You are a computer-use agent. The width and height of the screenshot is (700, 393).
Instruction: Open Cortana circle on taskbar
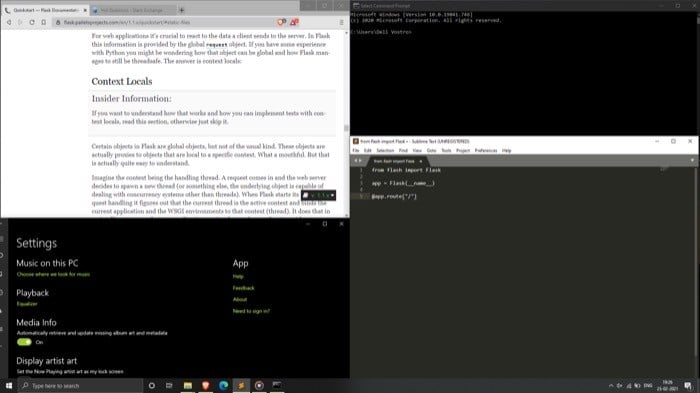(152, 385)
